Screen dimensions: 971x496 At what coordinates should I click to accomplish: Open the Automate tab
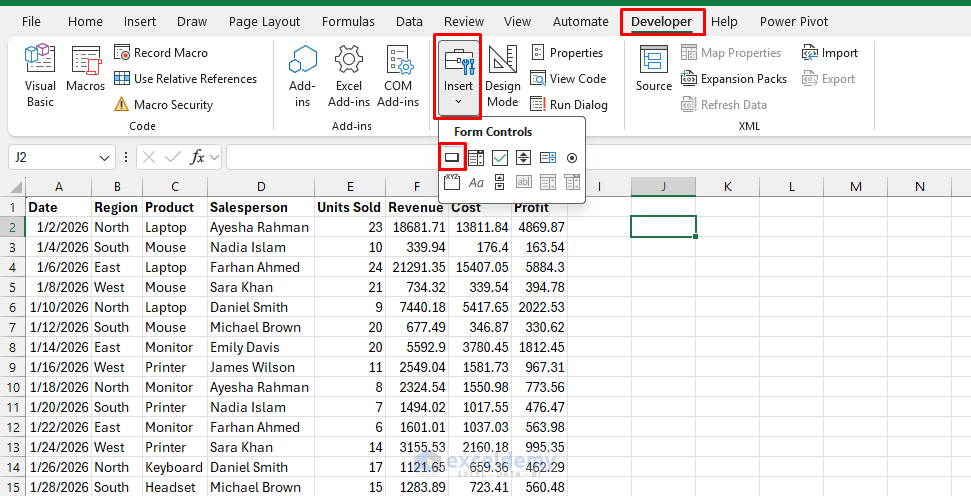580,22
